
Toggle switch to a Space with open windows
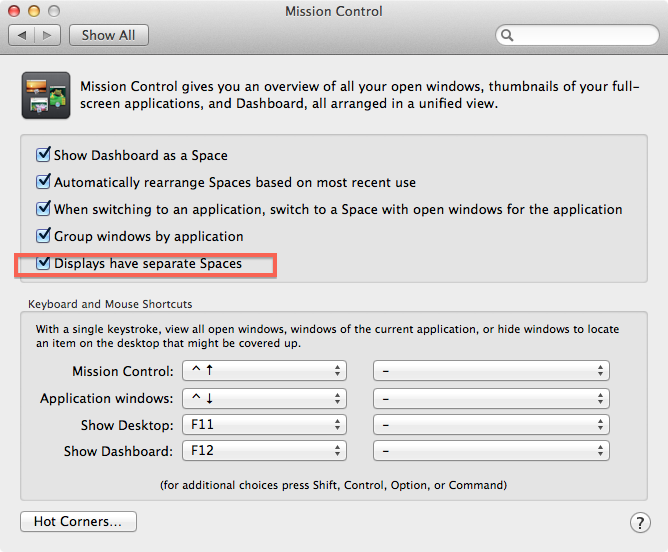click(x=43, y=209)
